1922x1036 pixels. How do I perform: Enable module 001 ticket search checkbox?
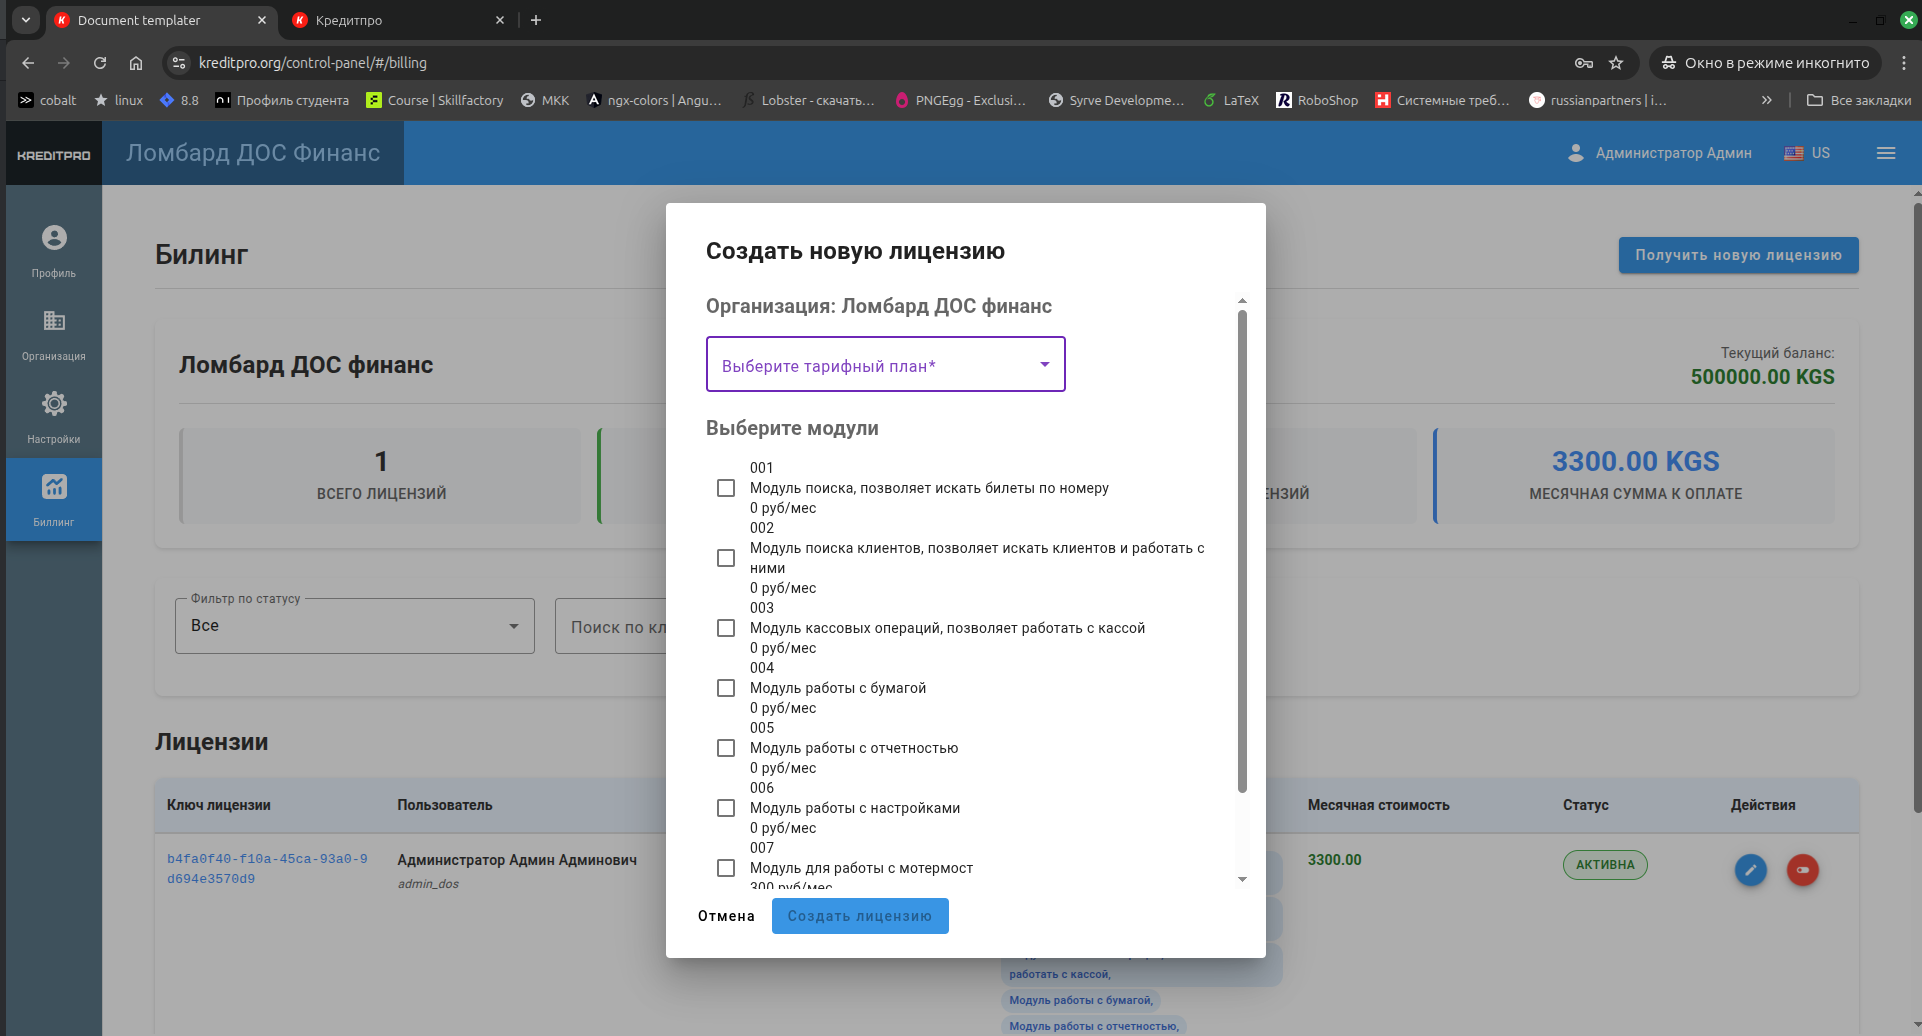click(726, 488)
